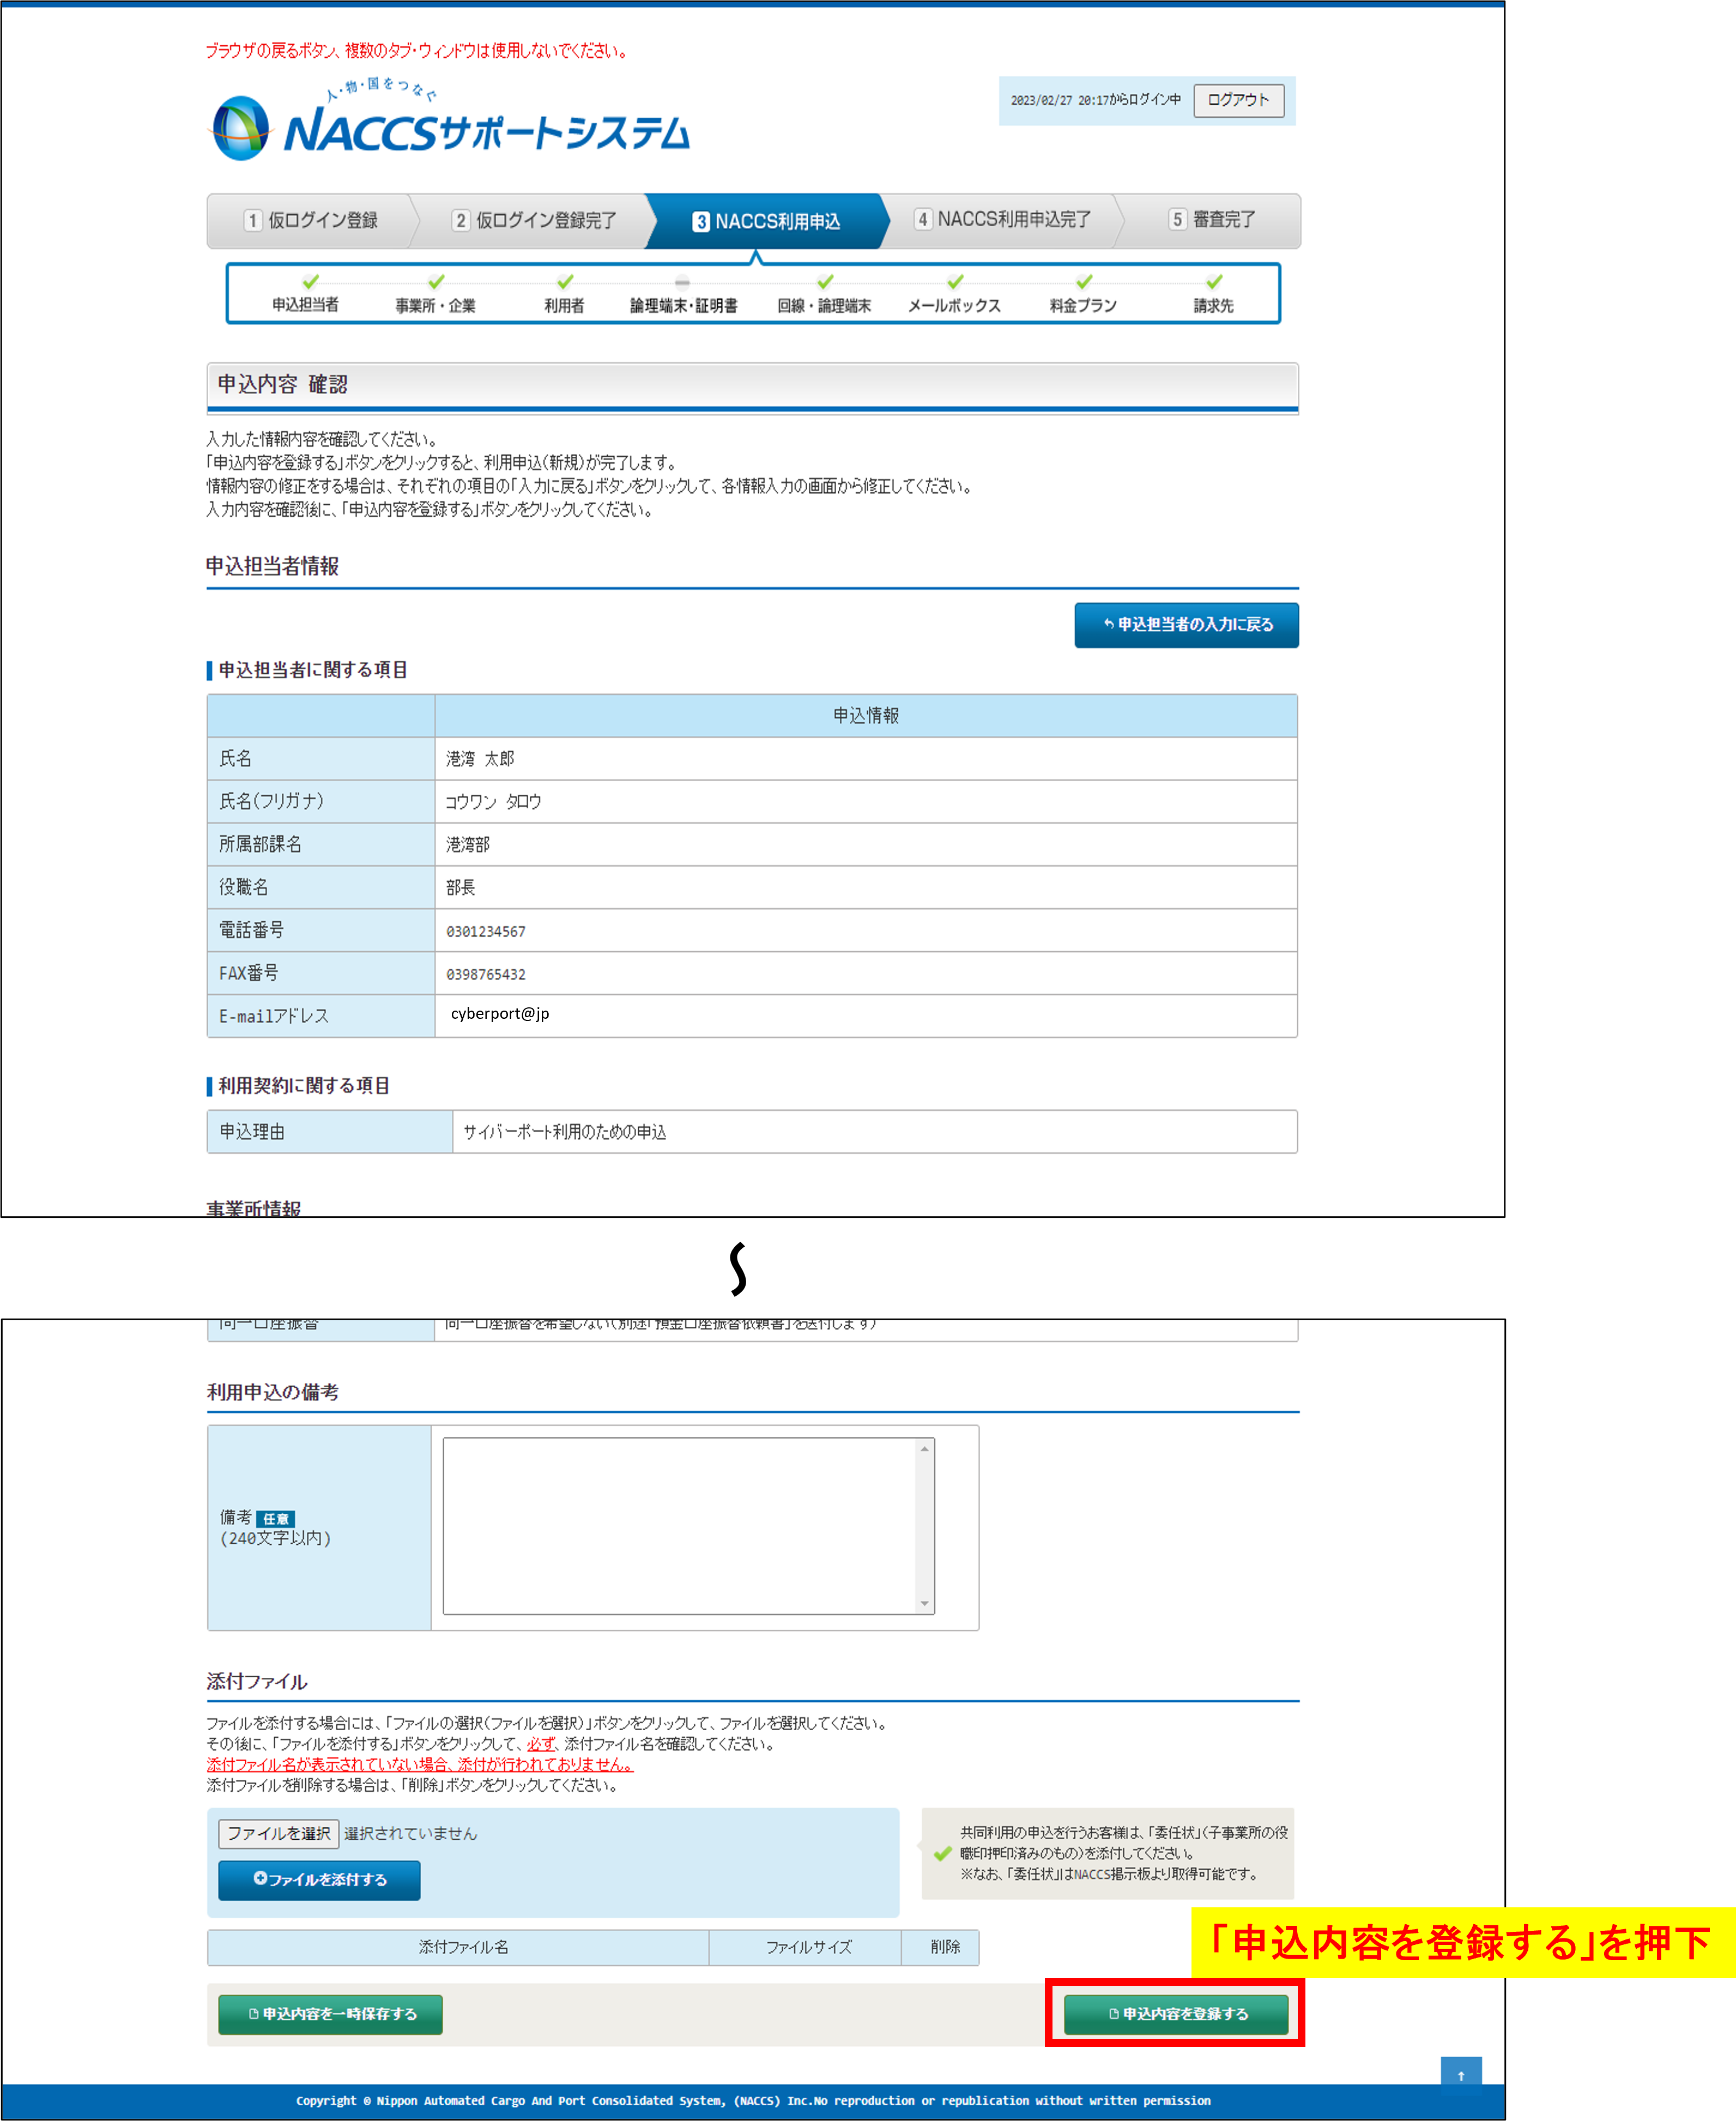
Task: Click the NACCS globe logo icon
Action: [x=240, y=128]
